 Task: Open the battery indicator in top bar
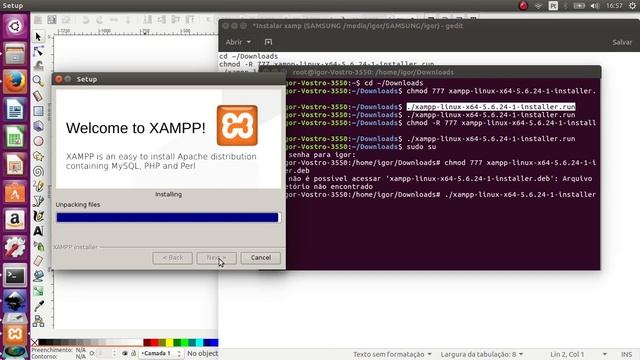tap(579, 6)
